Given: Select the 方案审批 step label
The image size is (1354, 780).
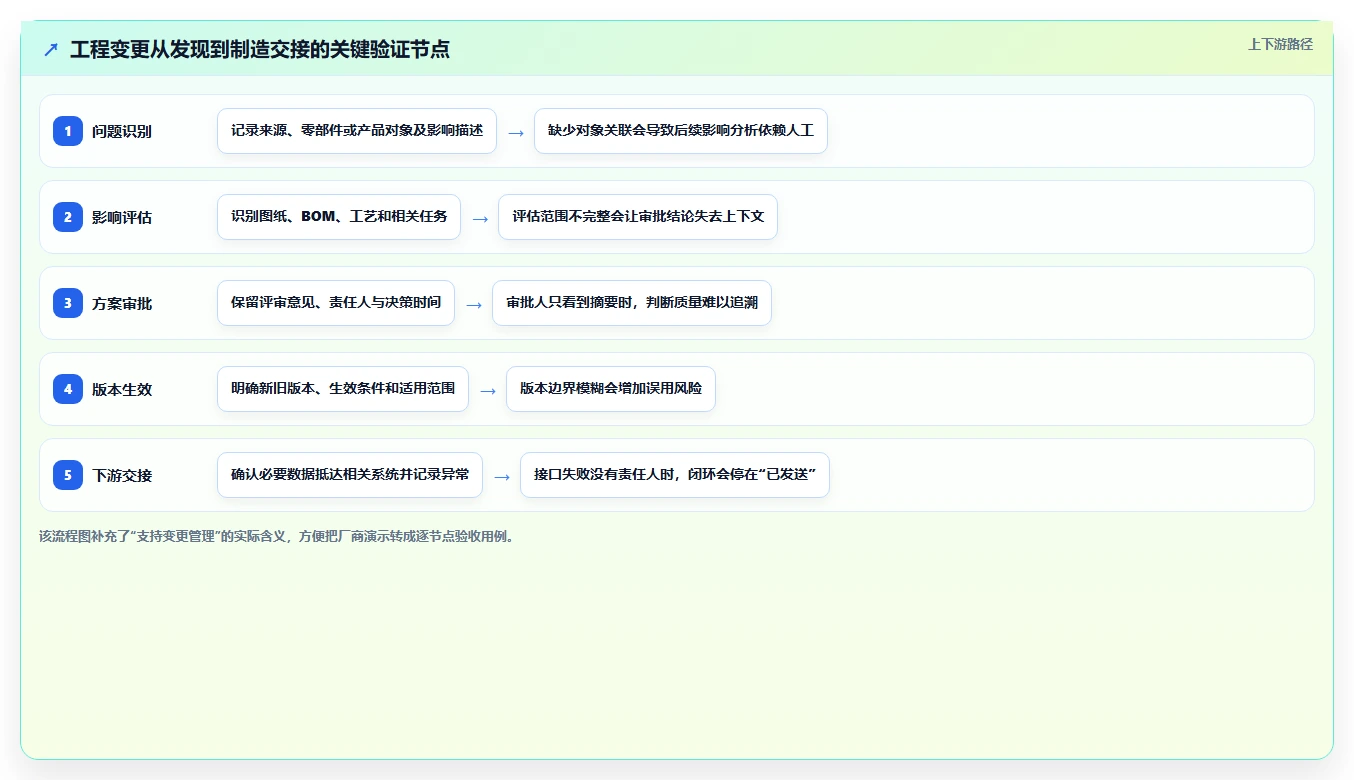Looking at the screenshot, I should point(122,303).
